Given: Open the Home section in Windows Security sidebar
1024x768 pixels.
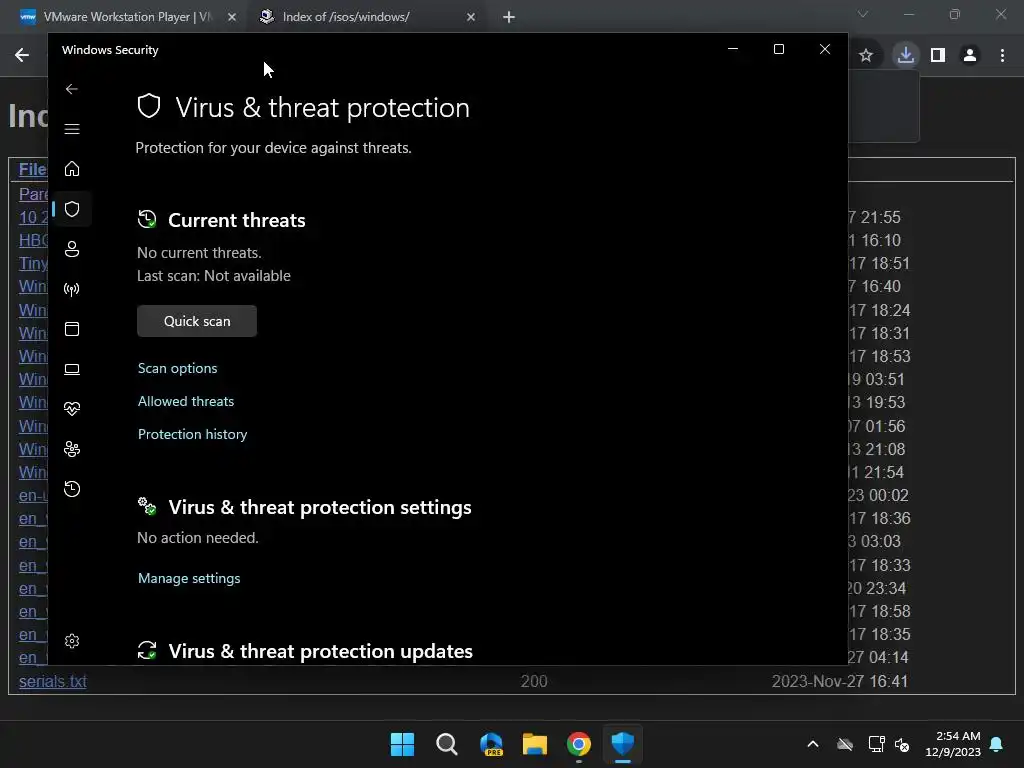Looking at the screenshot, I should pyautogui.click(x=72, y=168).
